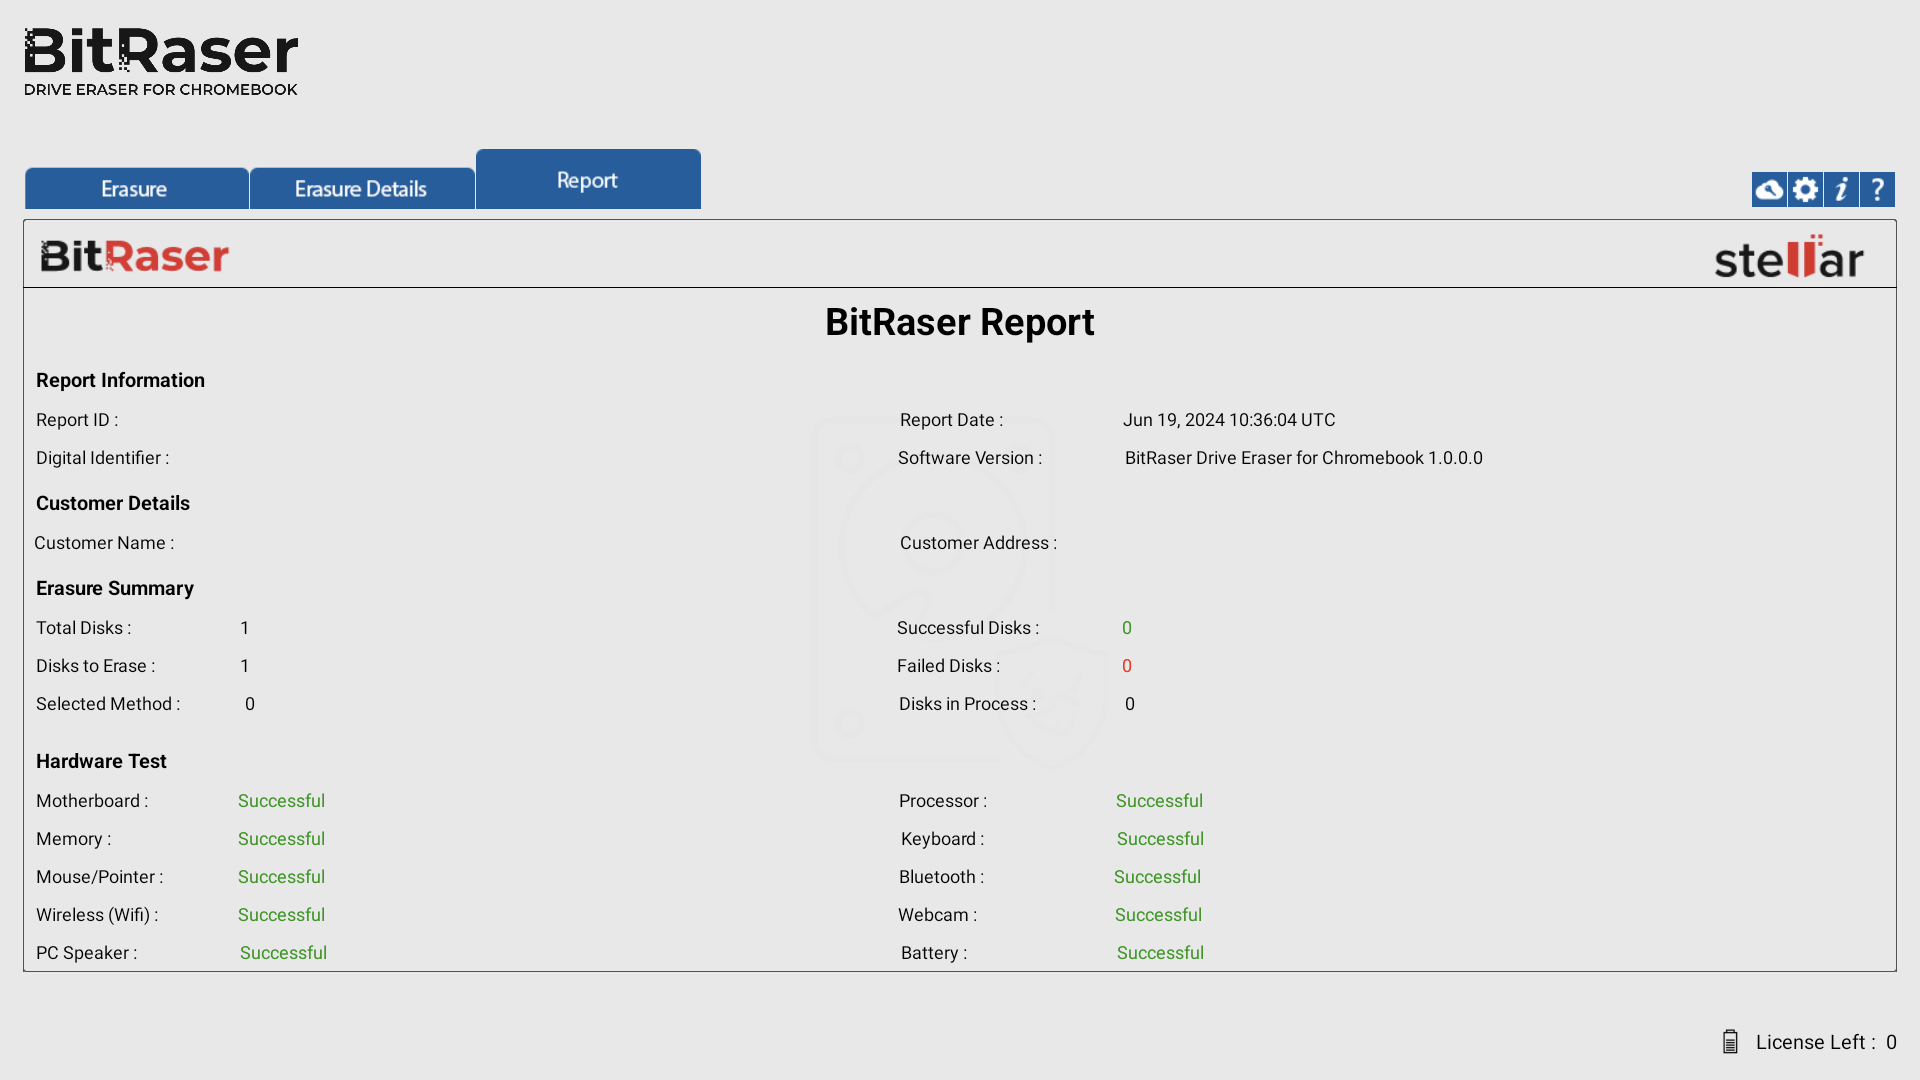Screen dimensions: 1920x1080
Task: Select the Report tab
Action: point(588,180)
